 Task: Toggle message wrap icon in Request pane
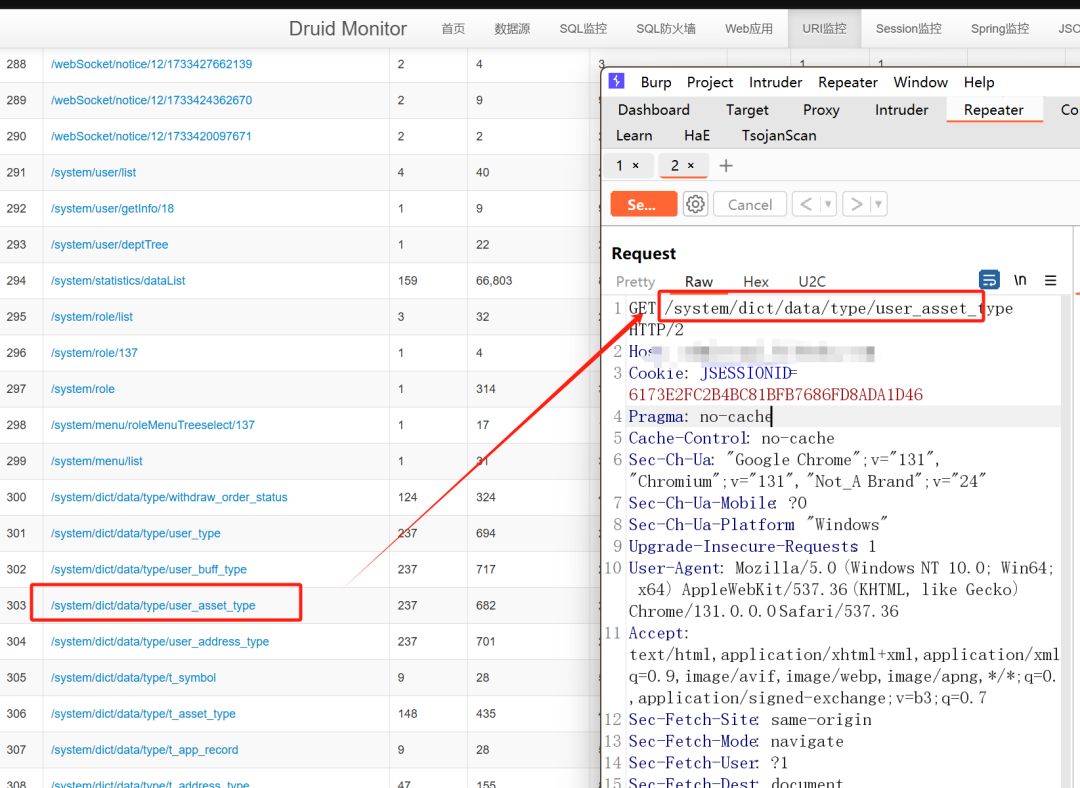(989, 280)
